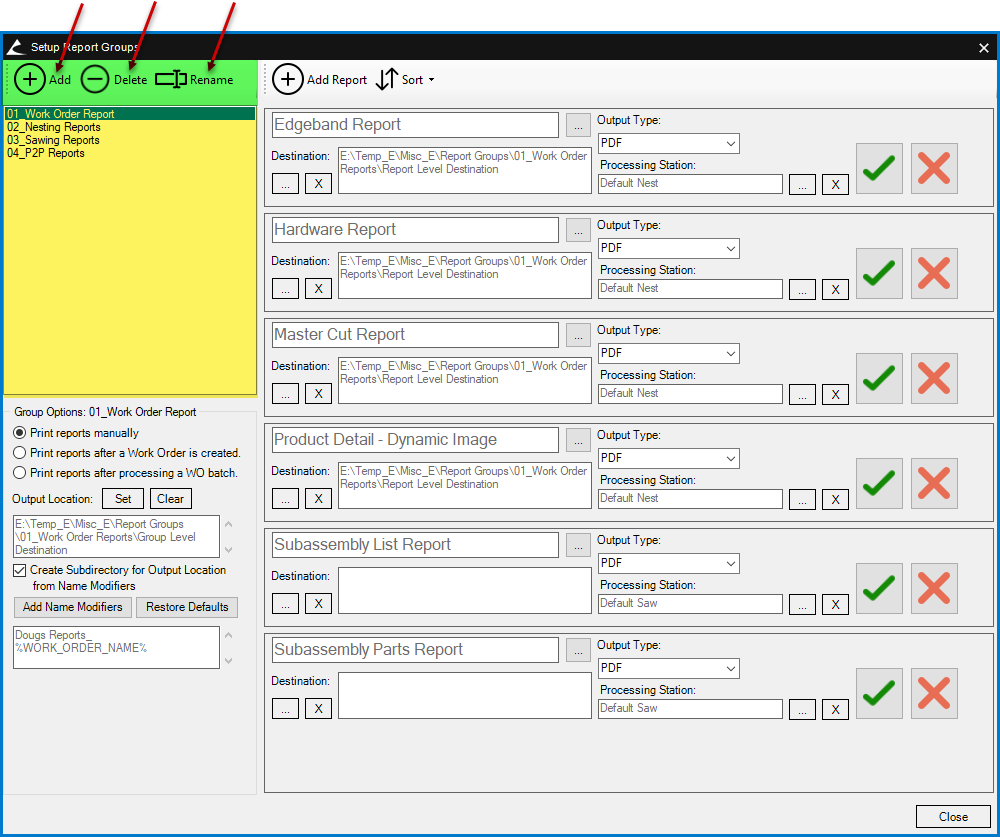Select 04_P2P Reports group

pos(46,153)
